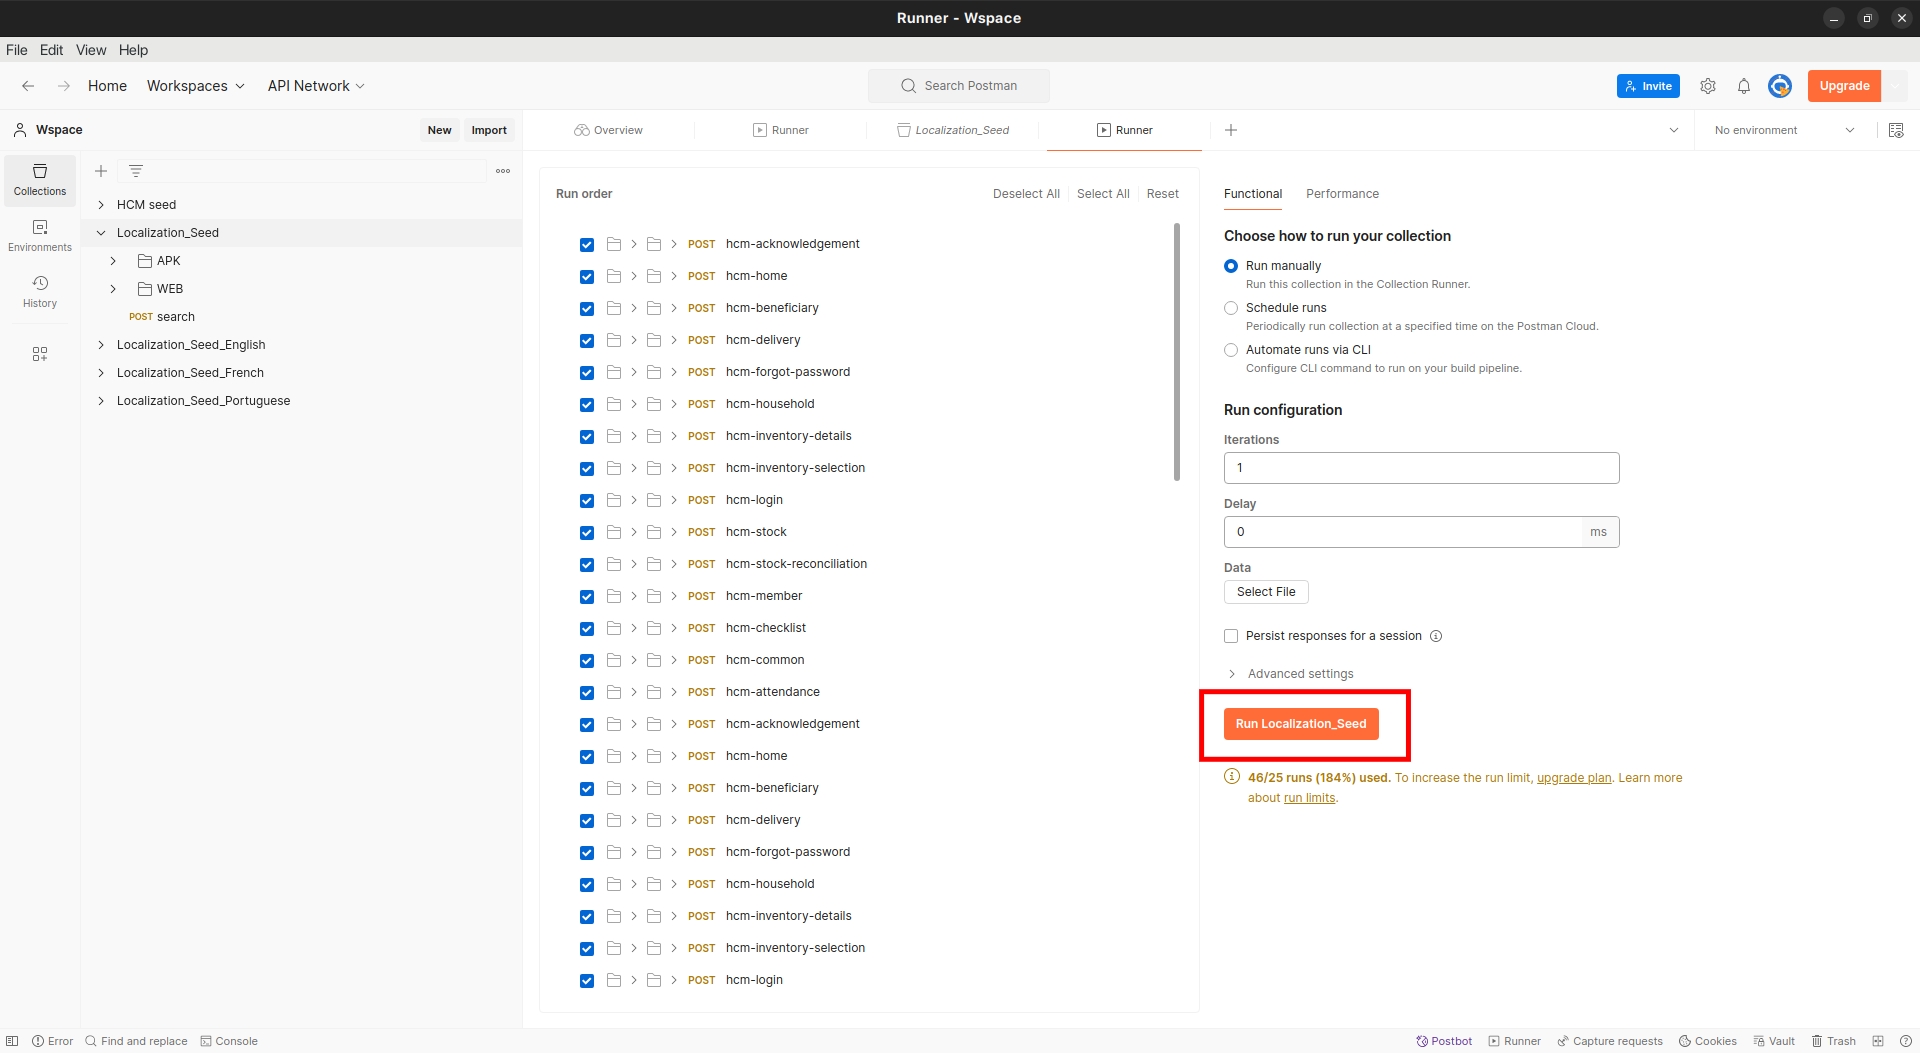Open the No environment dropdown
Image resolution: width=1920 pixels, height=1053 pixels.
(1784, 130)
